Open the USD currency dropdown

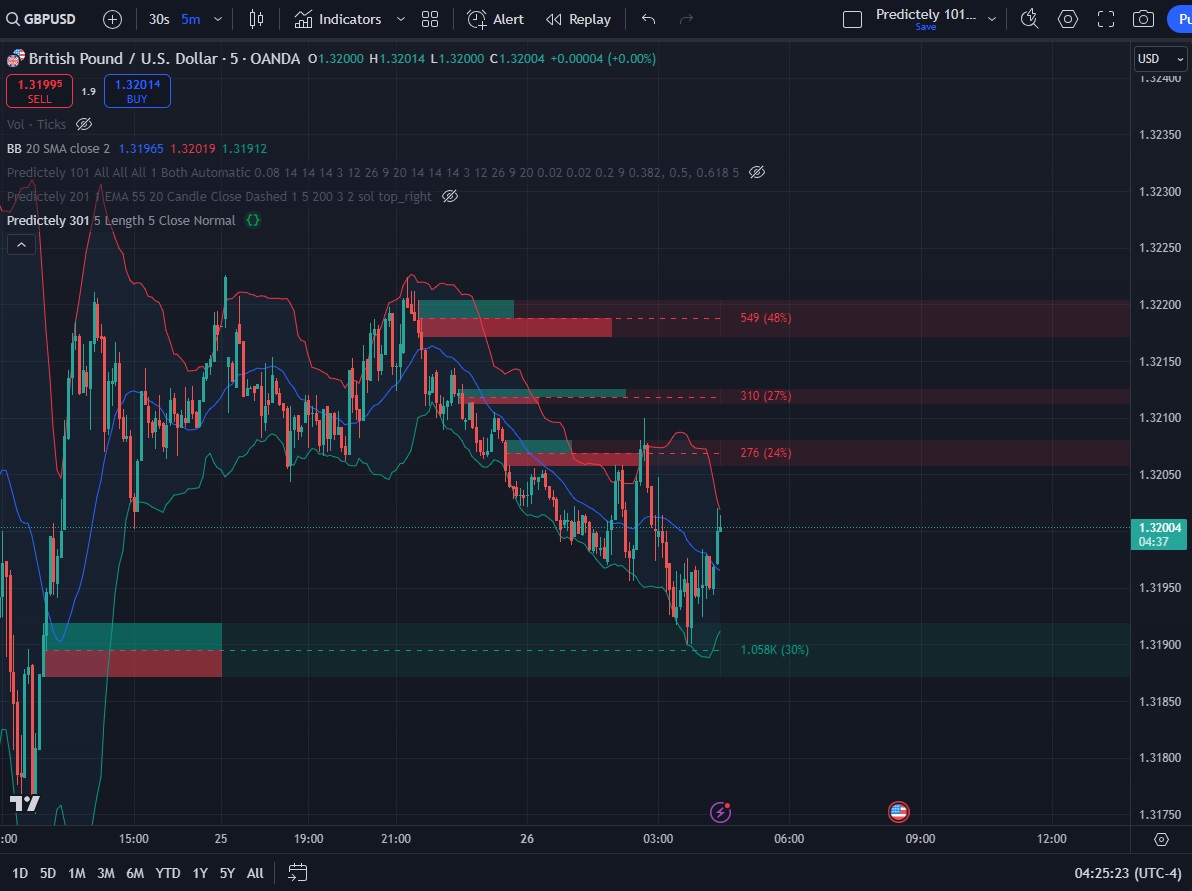click(1160, 59)
